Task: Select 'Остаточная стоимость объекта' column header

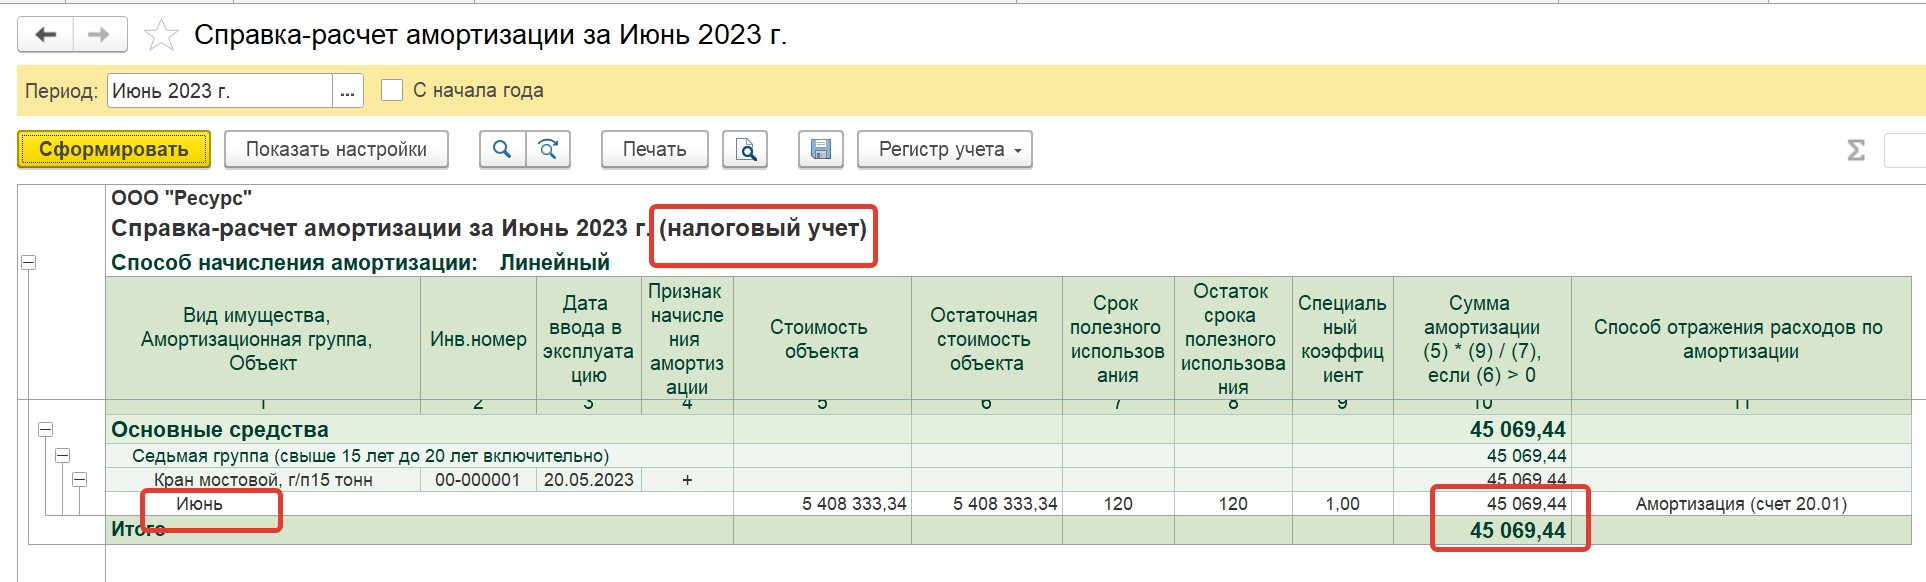Action: pos(986,339)
